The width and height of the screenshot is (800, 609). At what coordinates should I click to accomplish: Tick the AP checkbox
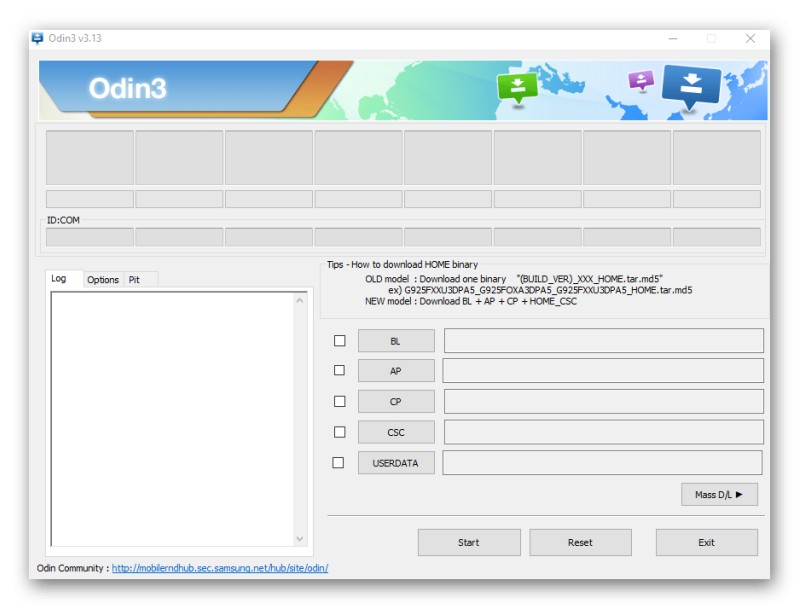coord(339,370)
